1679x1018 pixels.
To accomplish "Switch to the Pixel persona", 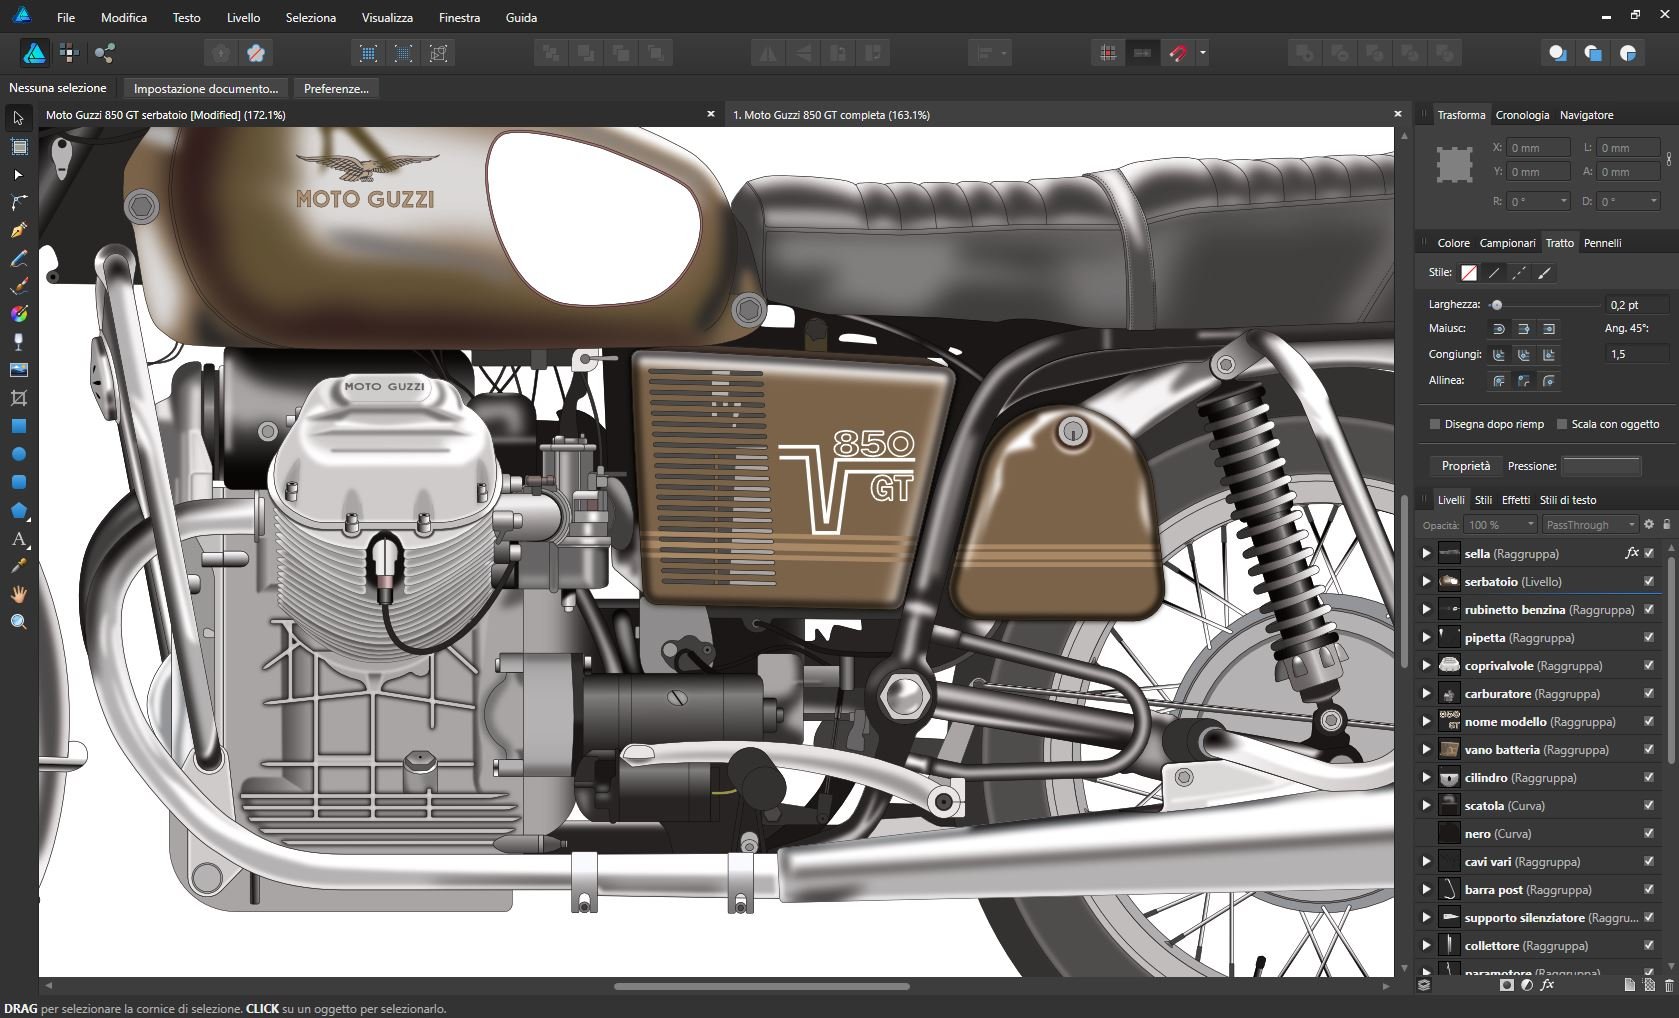I will point(69,53).
